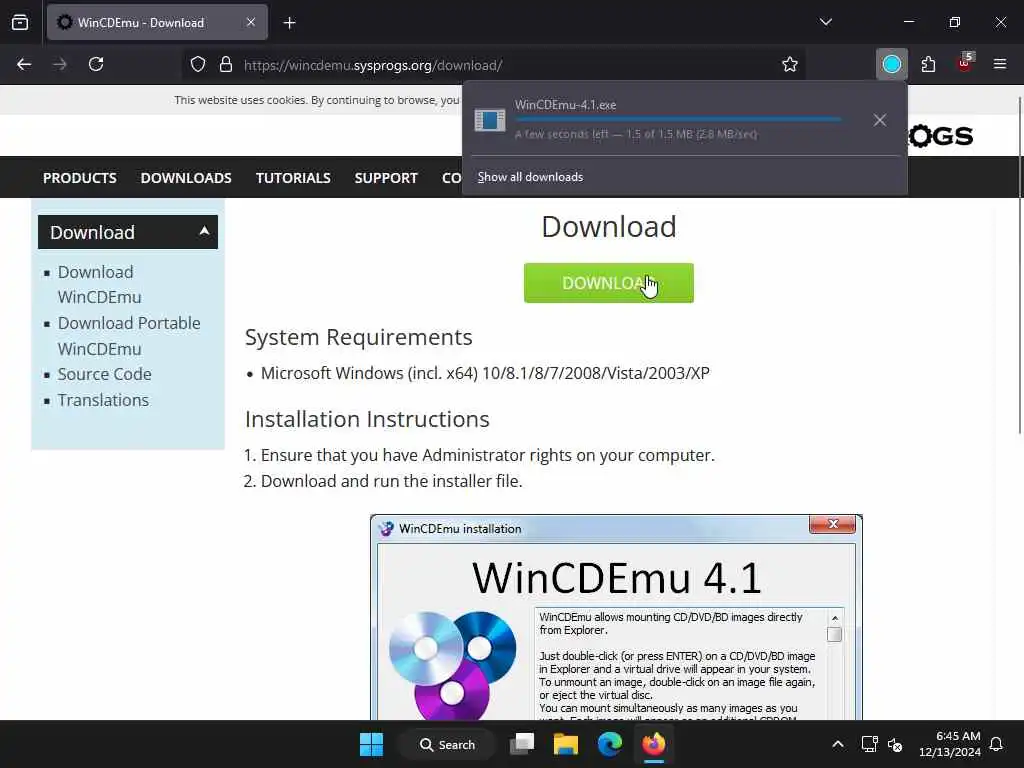Image resolution: width=1024 pixels, height=768 pixels.
Task: Bookmark this page with star icon
Action: pos(790,64)
